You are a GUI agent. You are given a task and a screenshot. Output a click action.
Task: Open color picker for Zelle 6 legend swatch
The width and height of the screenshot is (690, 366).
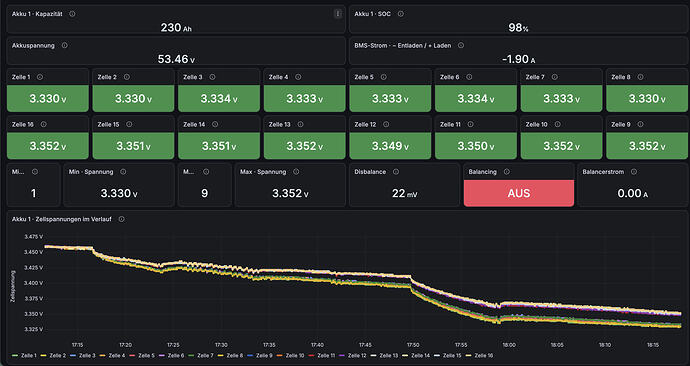point(162,355)
